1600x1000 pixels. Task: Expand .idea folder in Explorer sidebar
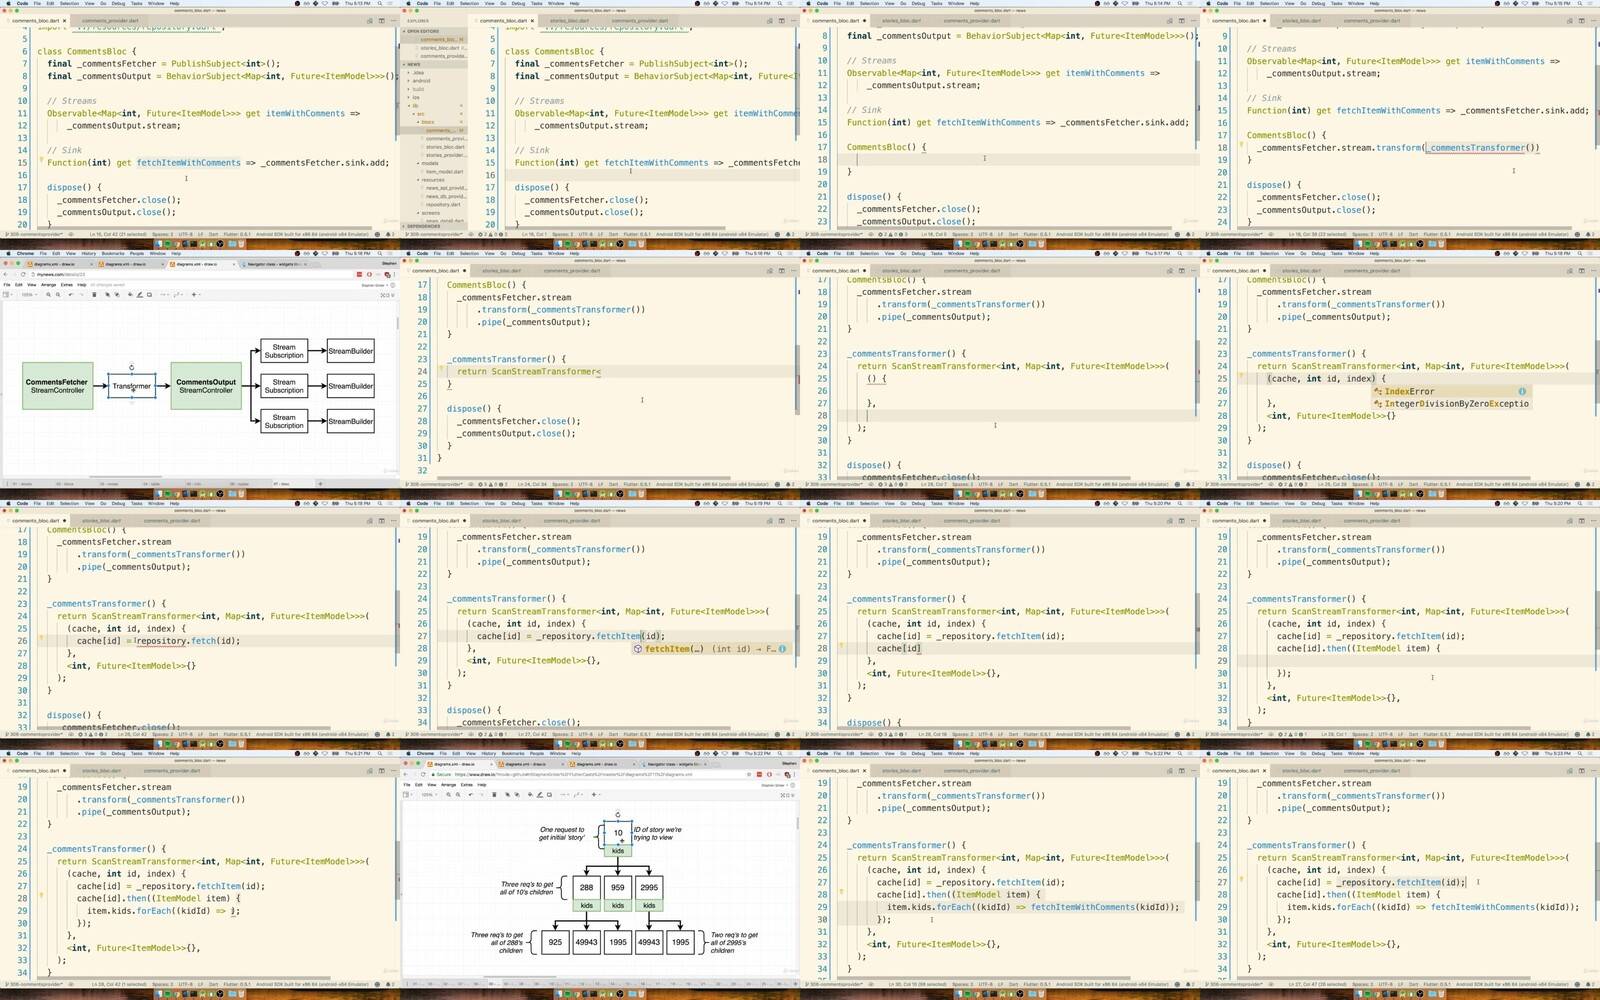point(419,73)
